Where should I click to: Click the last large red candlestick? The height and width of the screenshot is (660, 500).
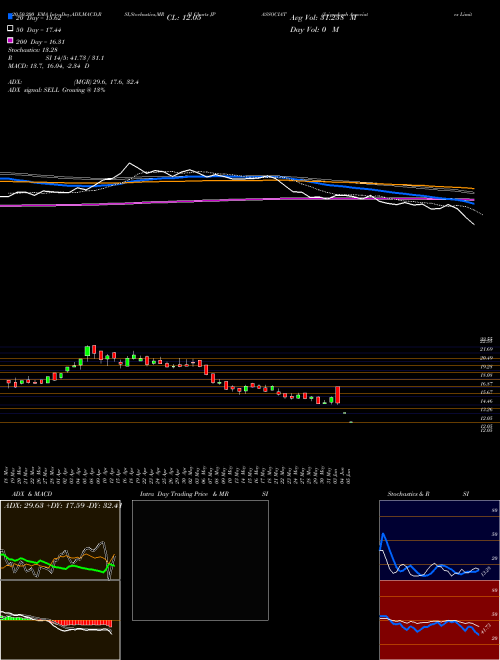[337, 395]
